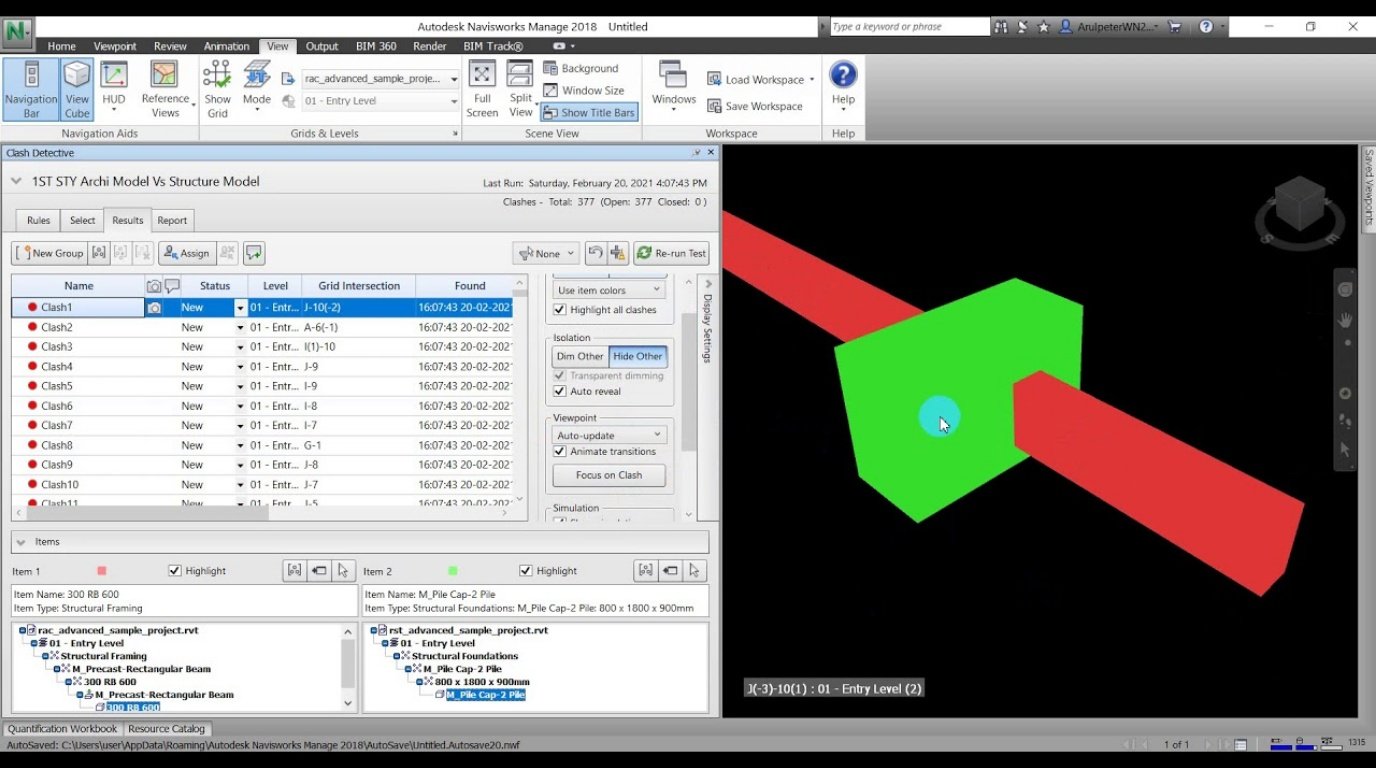This screenshot has height=768, width=1376.
Task: Open the HUD options
Action: click(114, 89)
